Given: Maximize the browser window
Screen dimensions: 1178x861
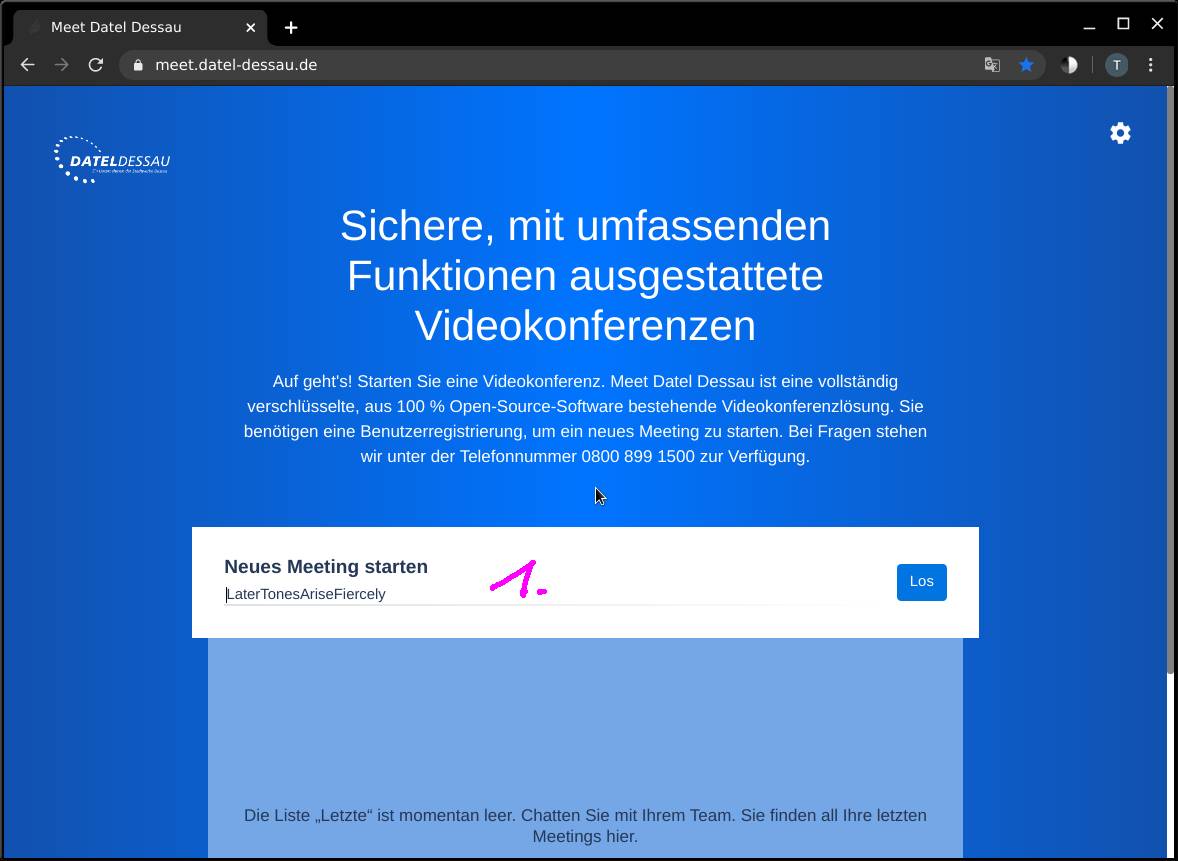Looking at the screenshot, I should (x=1123, y=24).
